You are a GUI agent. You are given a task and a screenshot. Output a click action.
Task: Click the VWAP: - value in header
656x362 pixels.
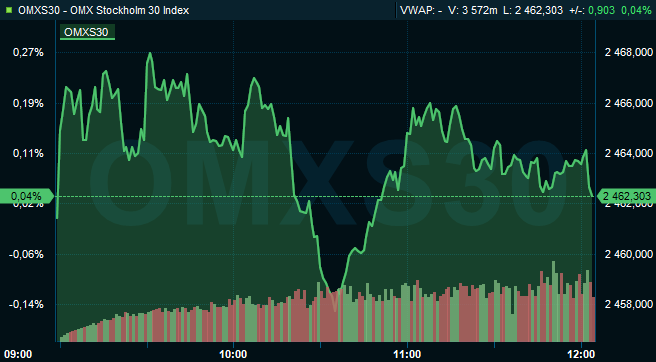coord(421,10)
